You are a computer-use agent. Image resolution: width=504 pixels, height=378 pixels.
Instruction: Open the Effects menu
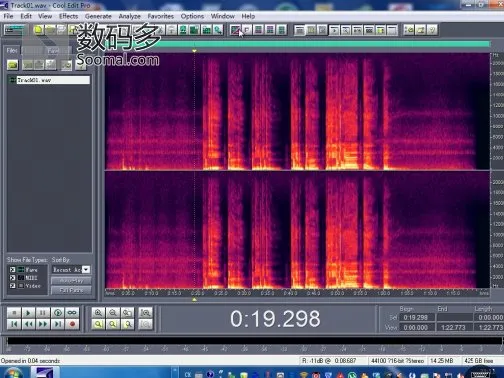(68, 16)
